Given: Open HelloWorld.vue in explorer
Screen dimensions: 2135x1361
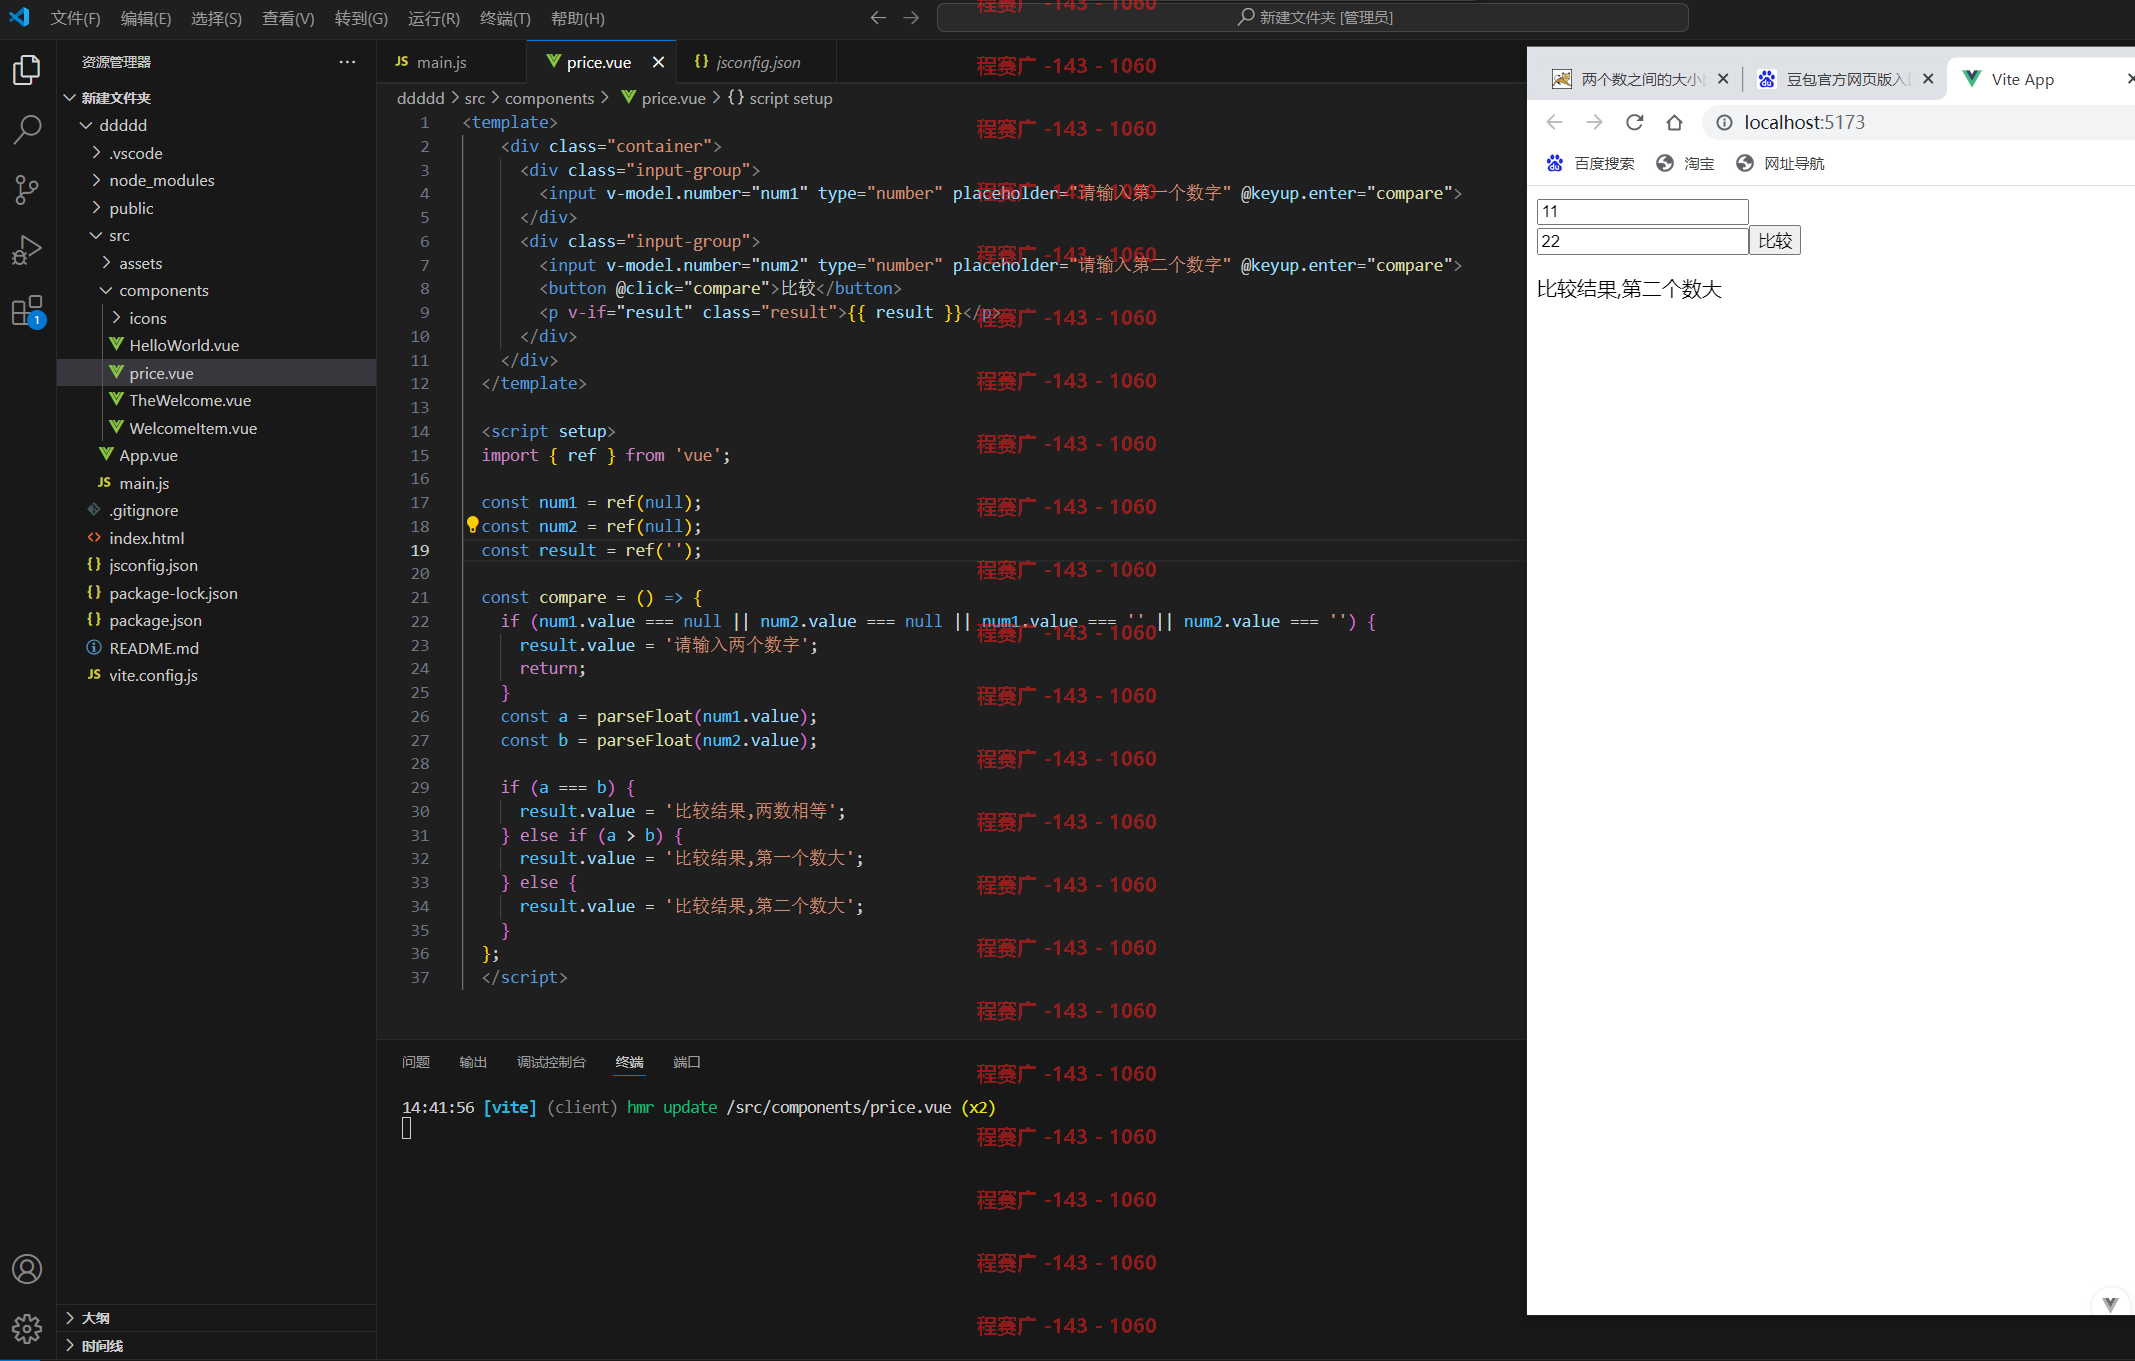Looking at the screenshot, I should (216, 345).
